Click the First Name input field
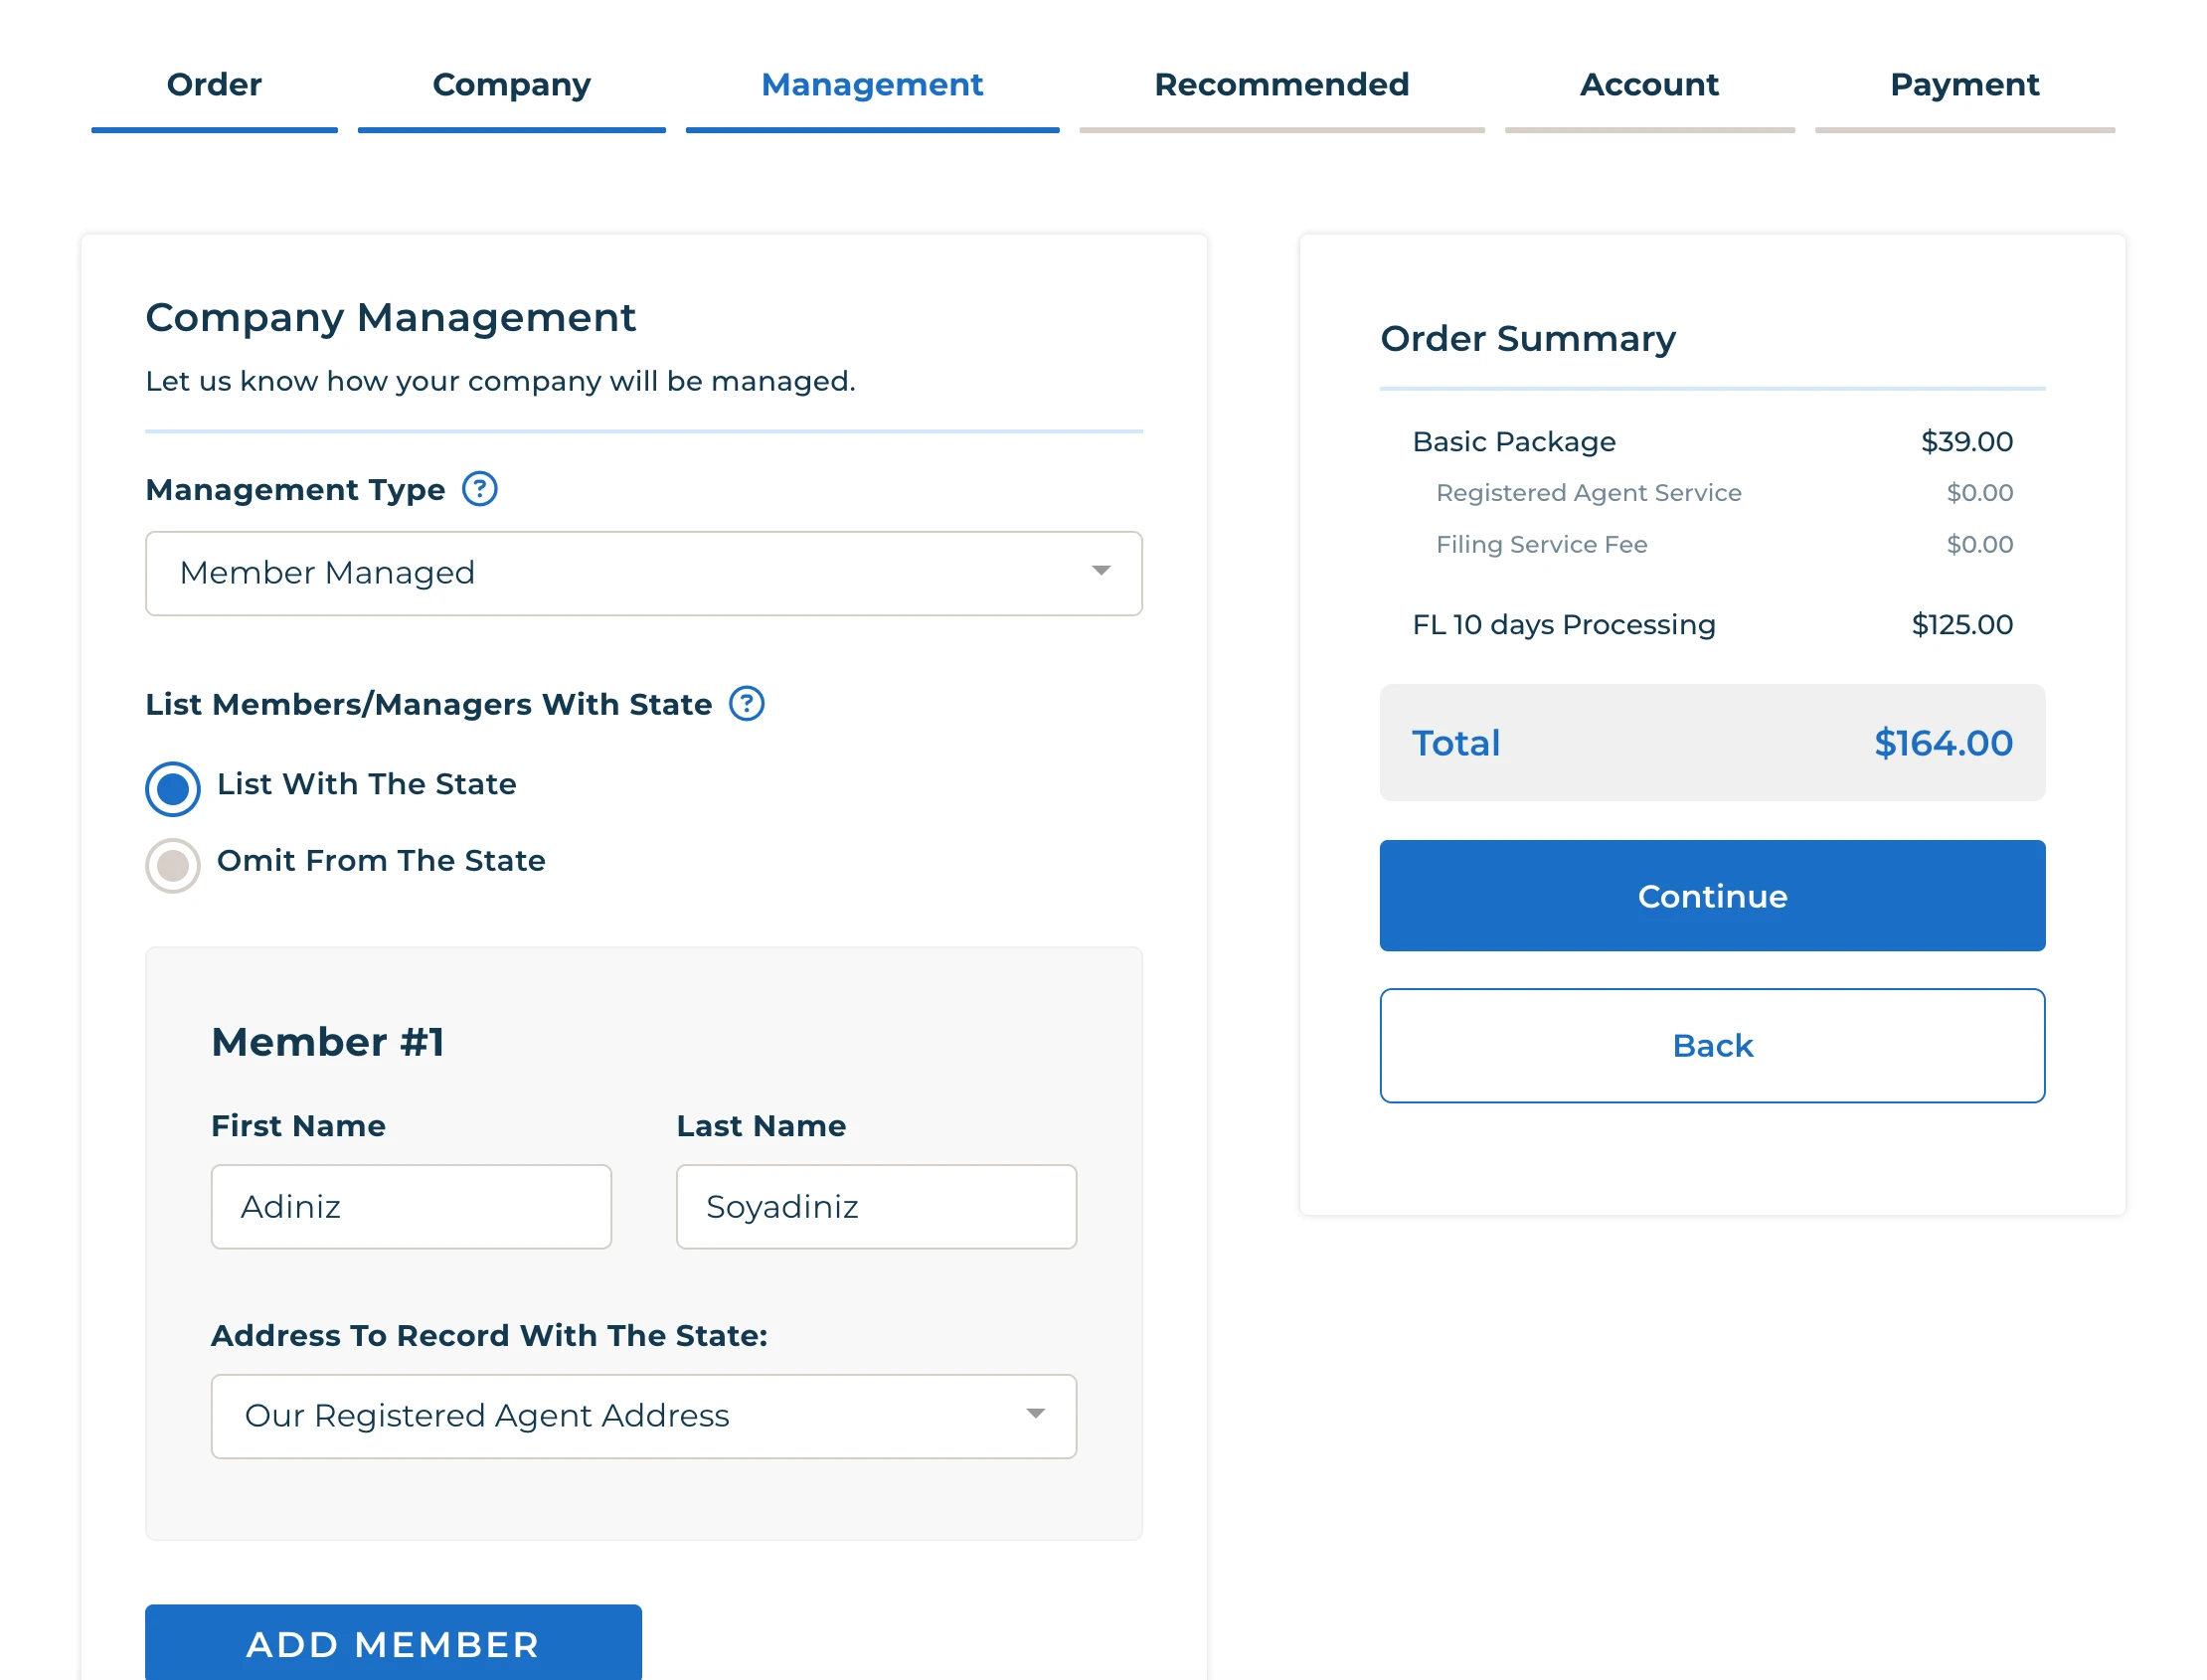This screenshot has height=1680, width=2207. point(410,1206)
